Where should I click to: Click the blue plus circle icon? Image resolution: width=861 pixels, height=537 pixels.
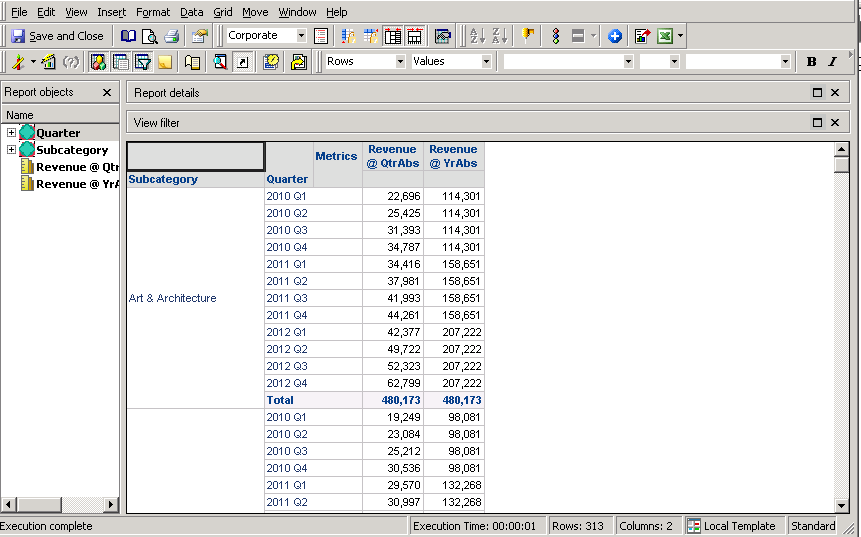click(x=615, y=36)
